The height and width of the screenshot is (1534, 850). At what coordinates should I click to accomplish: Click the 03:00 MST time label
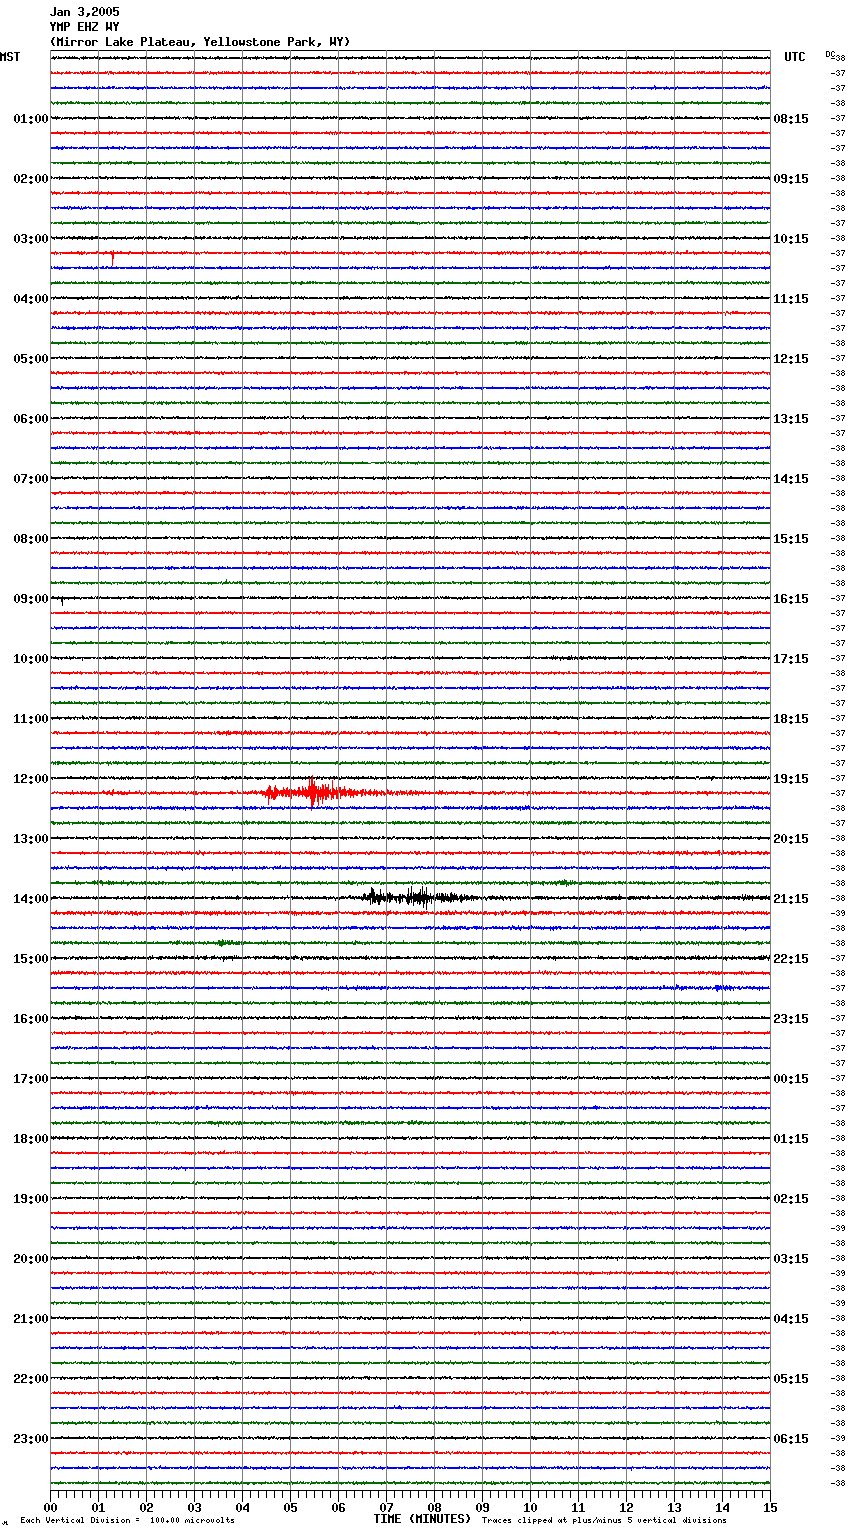point(30,239)
